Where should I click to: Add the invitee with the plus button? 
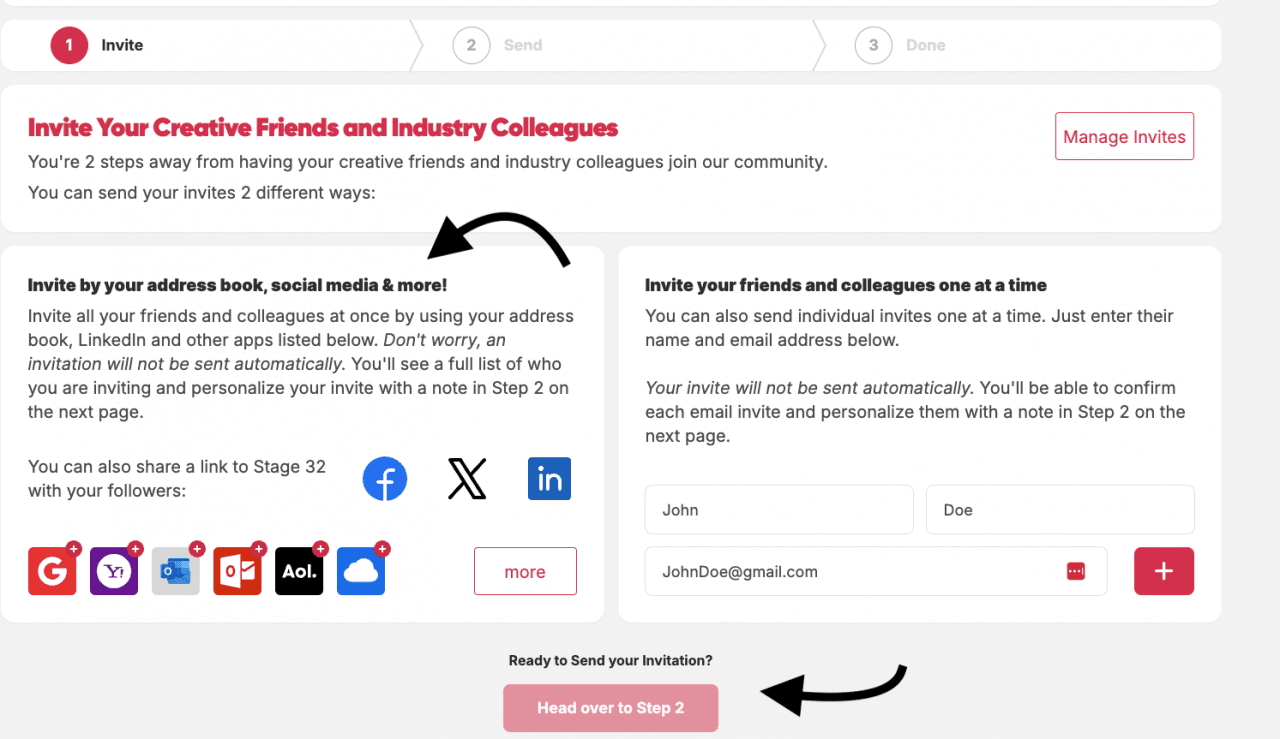pyautogui.click(x=1164, y=571)
